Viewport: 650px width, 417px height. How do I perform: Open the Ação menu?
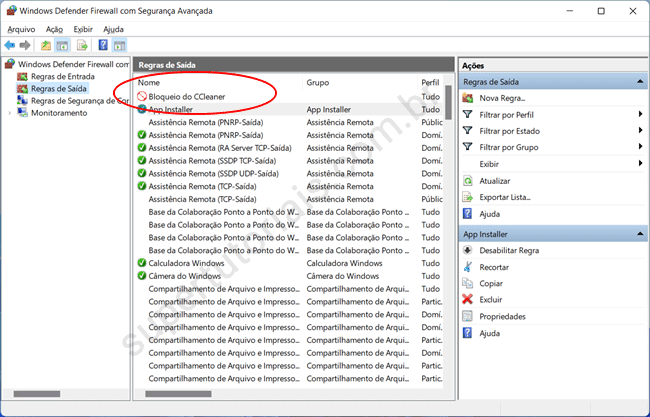[54, 29]
